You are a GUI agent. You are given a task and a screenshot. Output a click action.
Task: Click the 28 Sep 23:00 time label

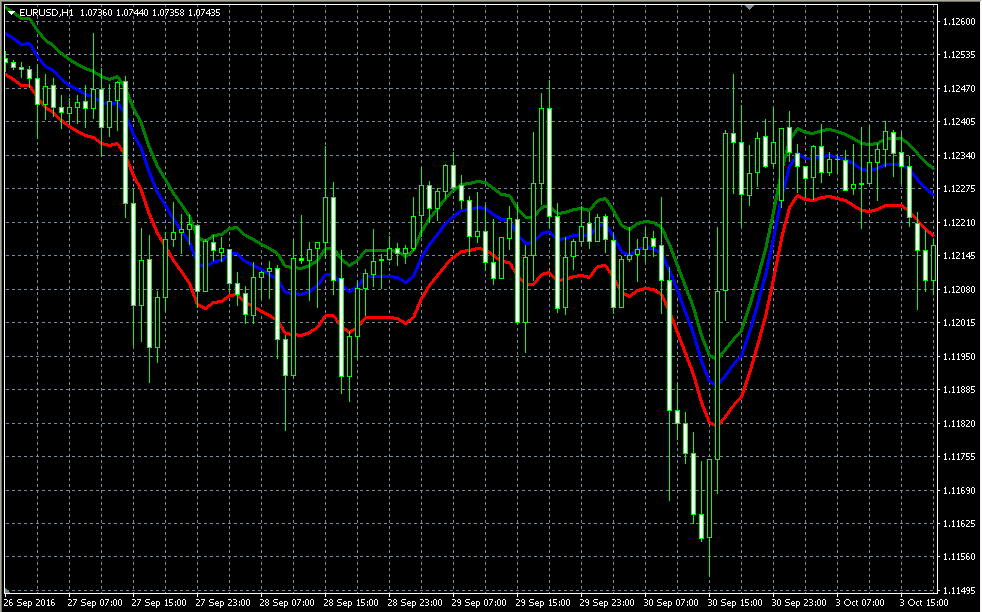pyautogui.click(x=414, y=603)
